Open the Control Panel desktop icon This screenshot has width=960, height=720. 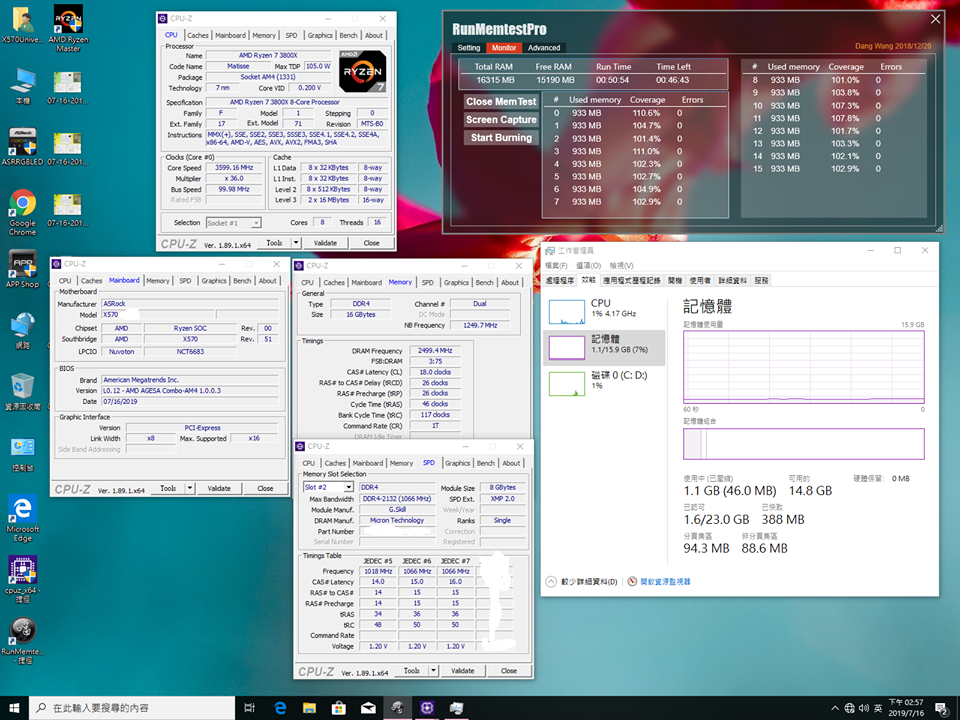[23, 454]
